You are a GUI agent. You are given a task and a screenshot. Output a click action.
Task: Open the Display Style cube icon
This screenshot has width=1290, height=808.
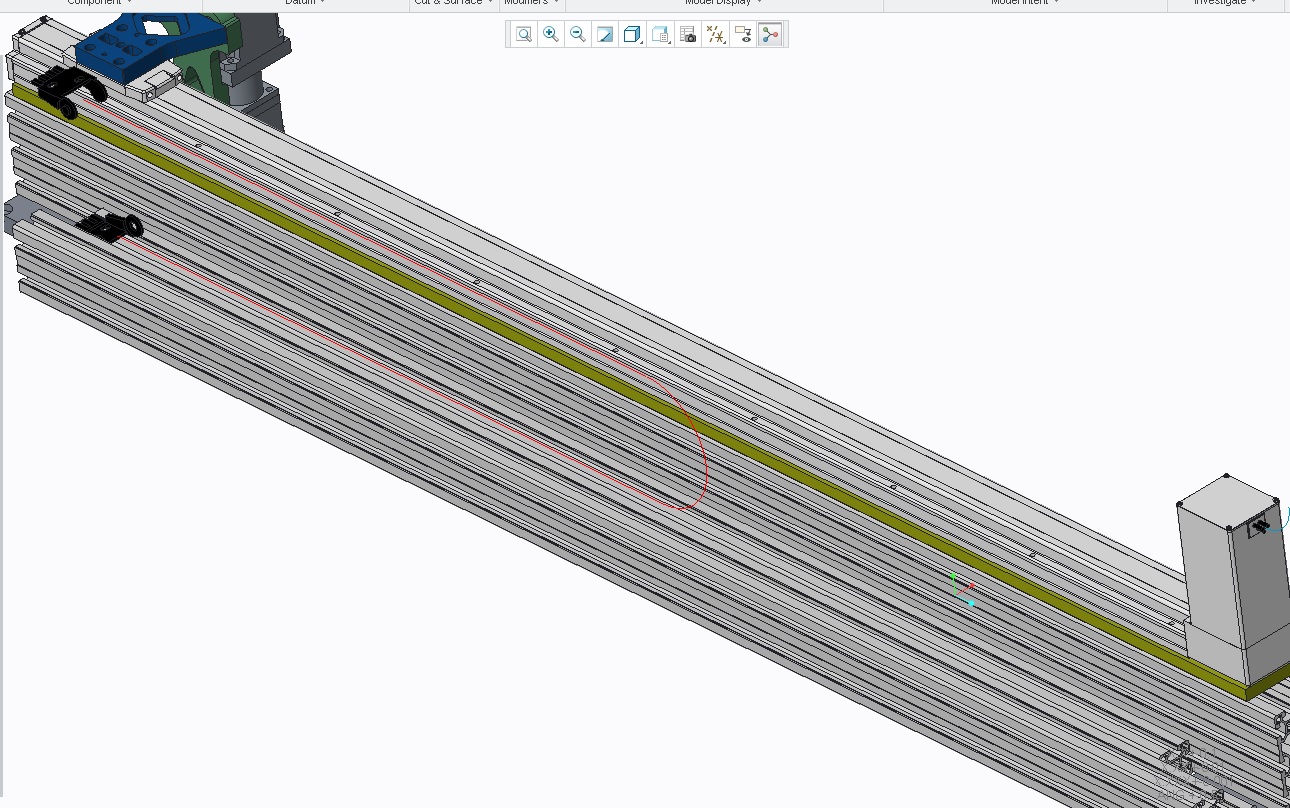tap(631, 33)
